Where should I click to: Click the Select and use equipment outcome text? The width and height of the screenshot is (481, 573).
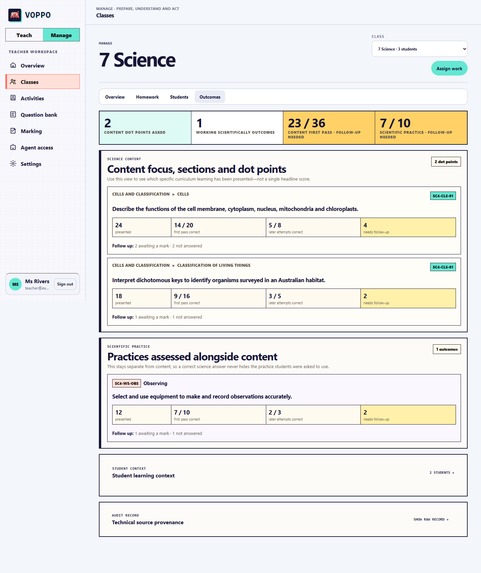[x=202, y=396]
